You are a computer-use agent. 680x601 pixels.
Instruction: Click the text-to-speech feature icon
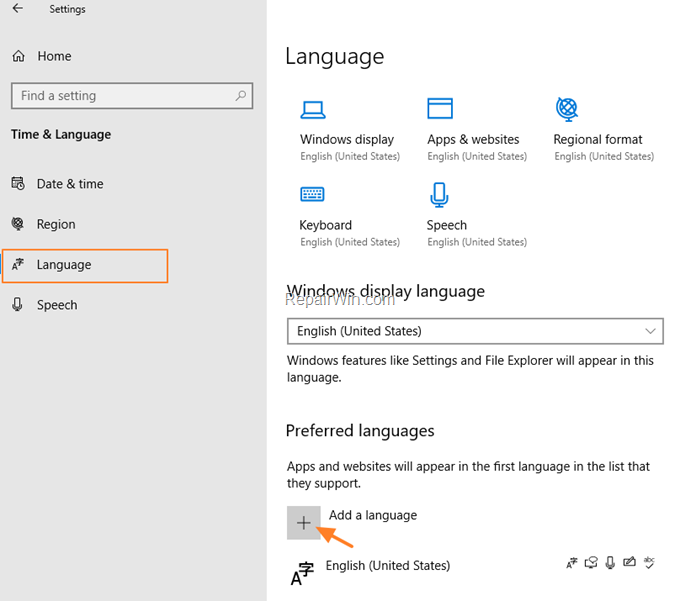click(591, 563)
